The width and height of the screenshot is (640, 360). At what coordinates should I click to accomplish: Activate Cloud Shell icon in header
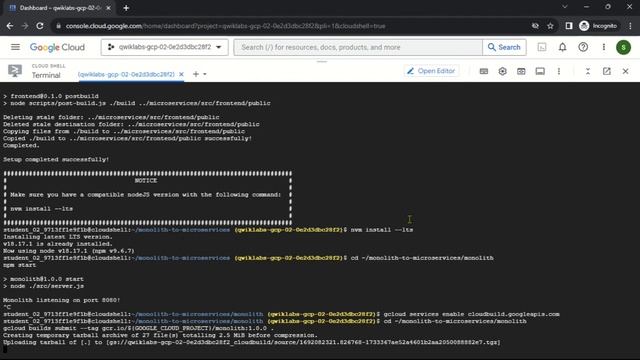(542, 47)
